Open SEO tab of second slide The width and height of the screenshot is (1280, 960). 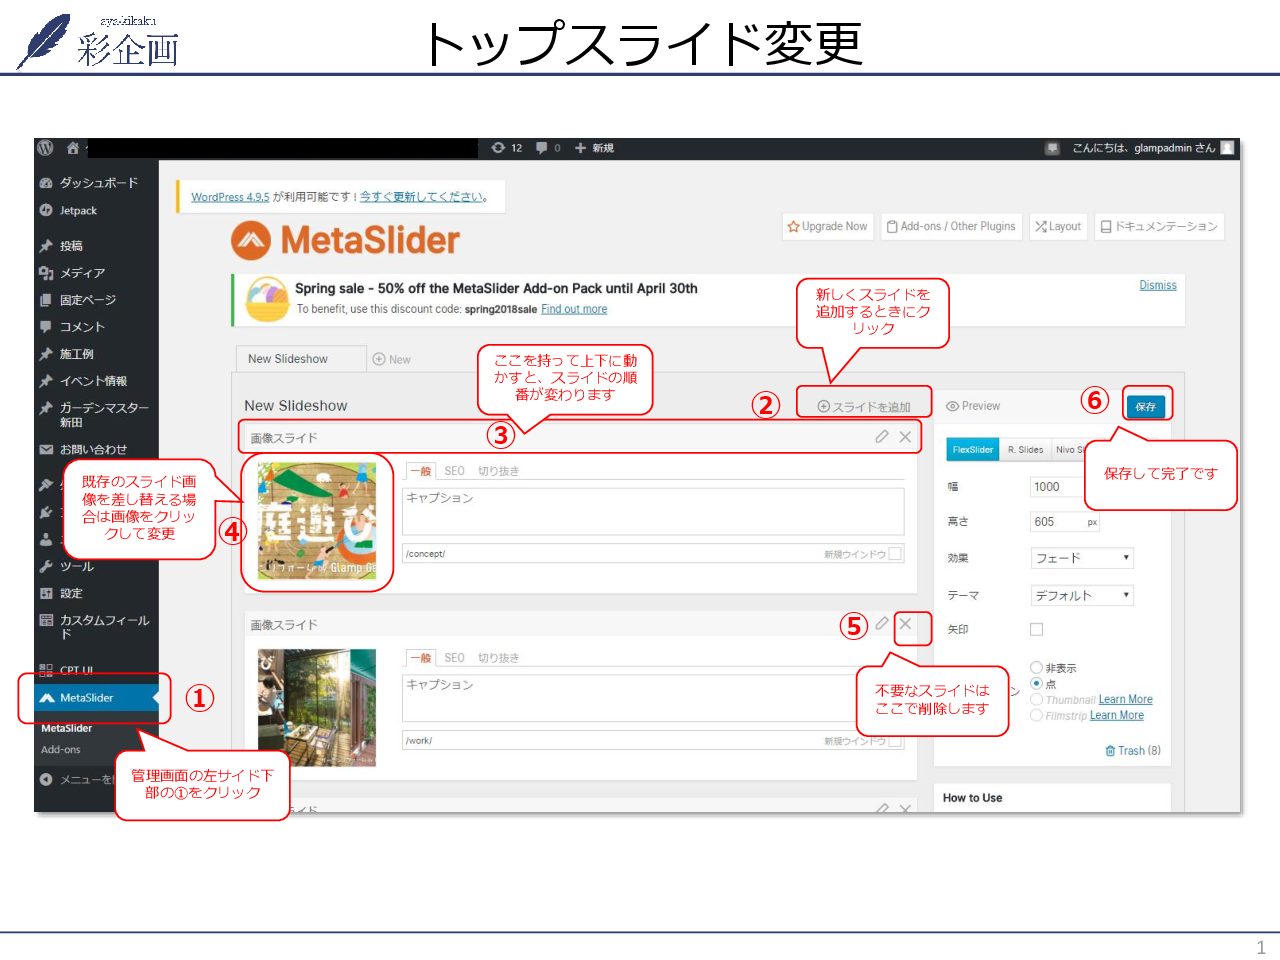coord(454,658)
